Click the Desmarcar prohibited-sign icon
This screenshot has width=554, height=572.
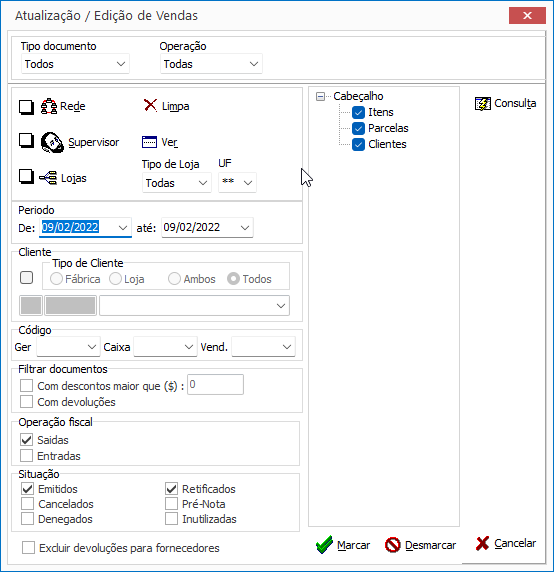tap(393, 545)
